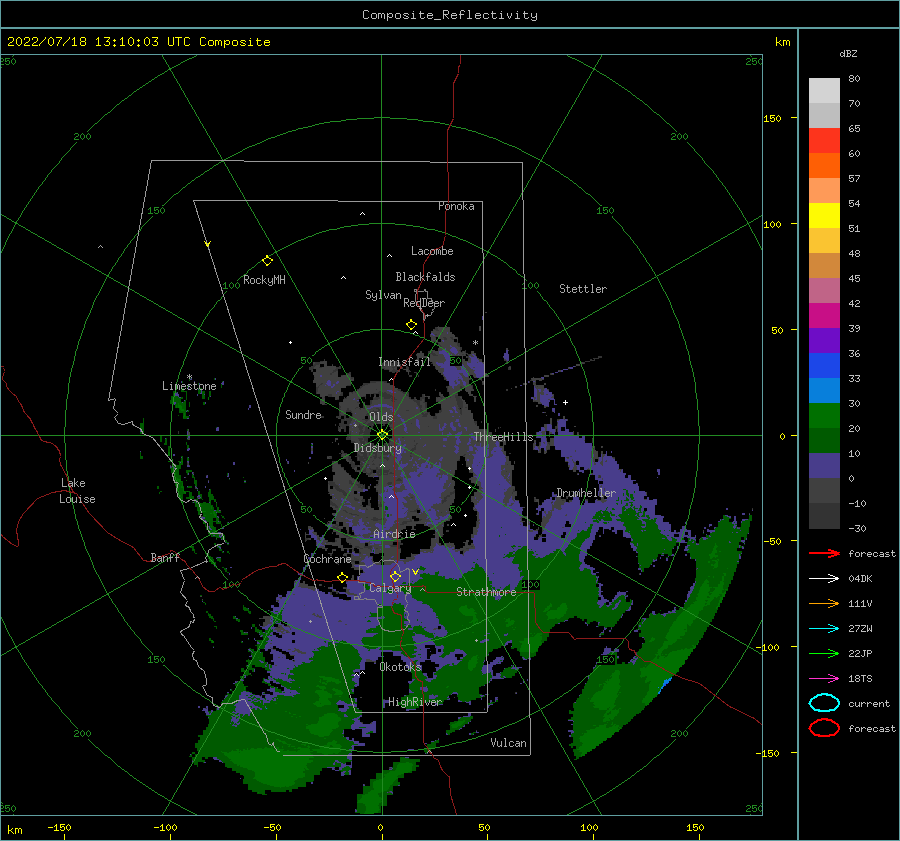Click the cyan 'current' ellipse legend icon
Screen dimensions: 900x841
pyautogui.click(x=824, y=703)
